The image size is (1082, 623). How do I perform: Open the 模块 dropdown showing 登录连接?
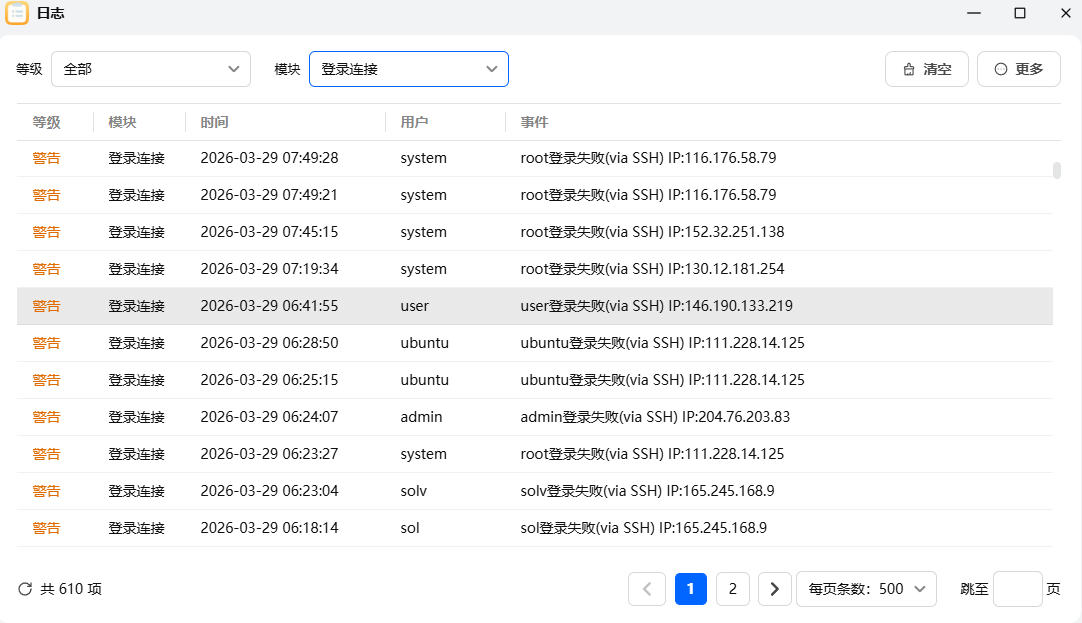[408, 69]
